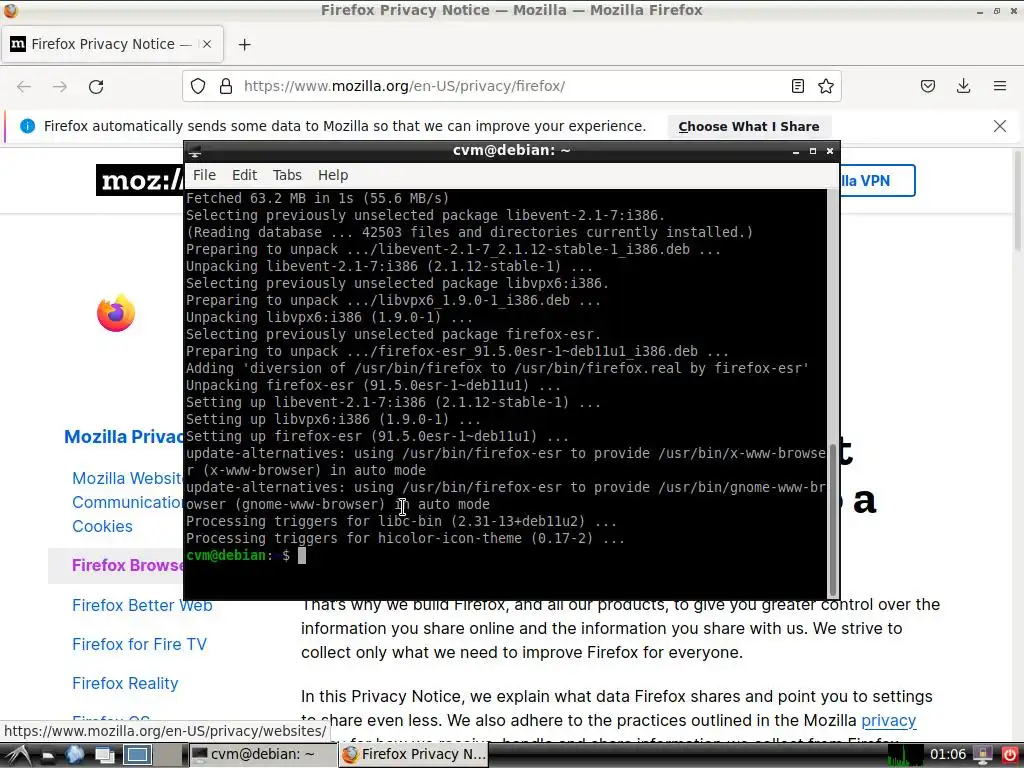Open the tracking protection shield icon
Viewport: 1024px width, 768px height.
pos(198,86)
